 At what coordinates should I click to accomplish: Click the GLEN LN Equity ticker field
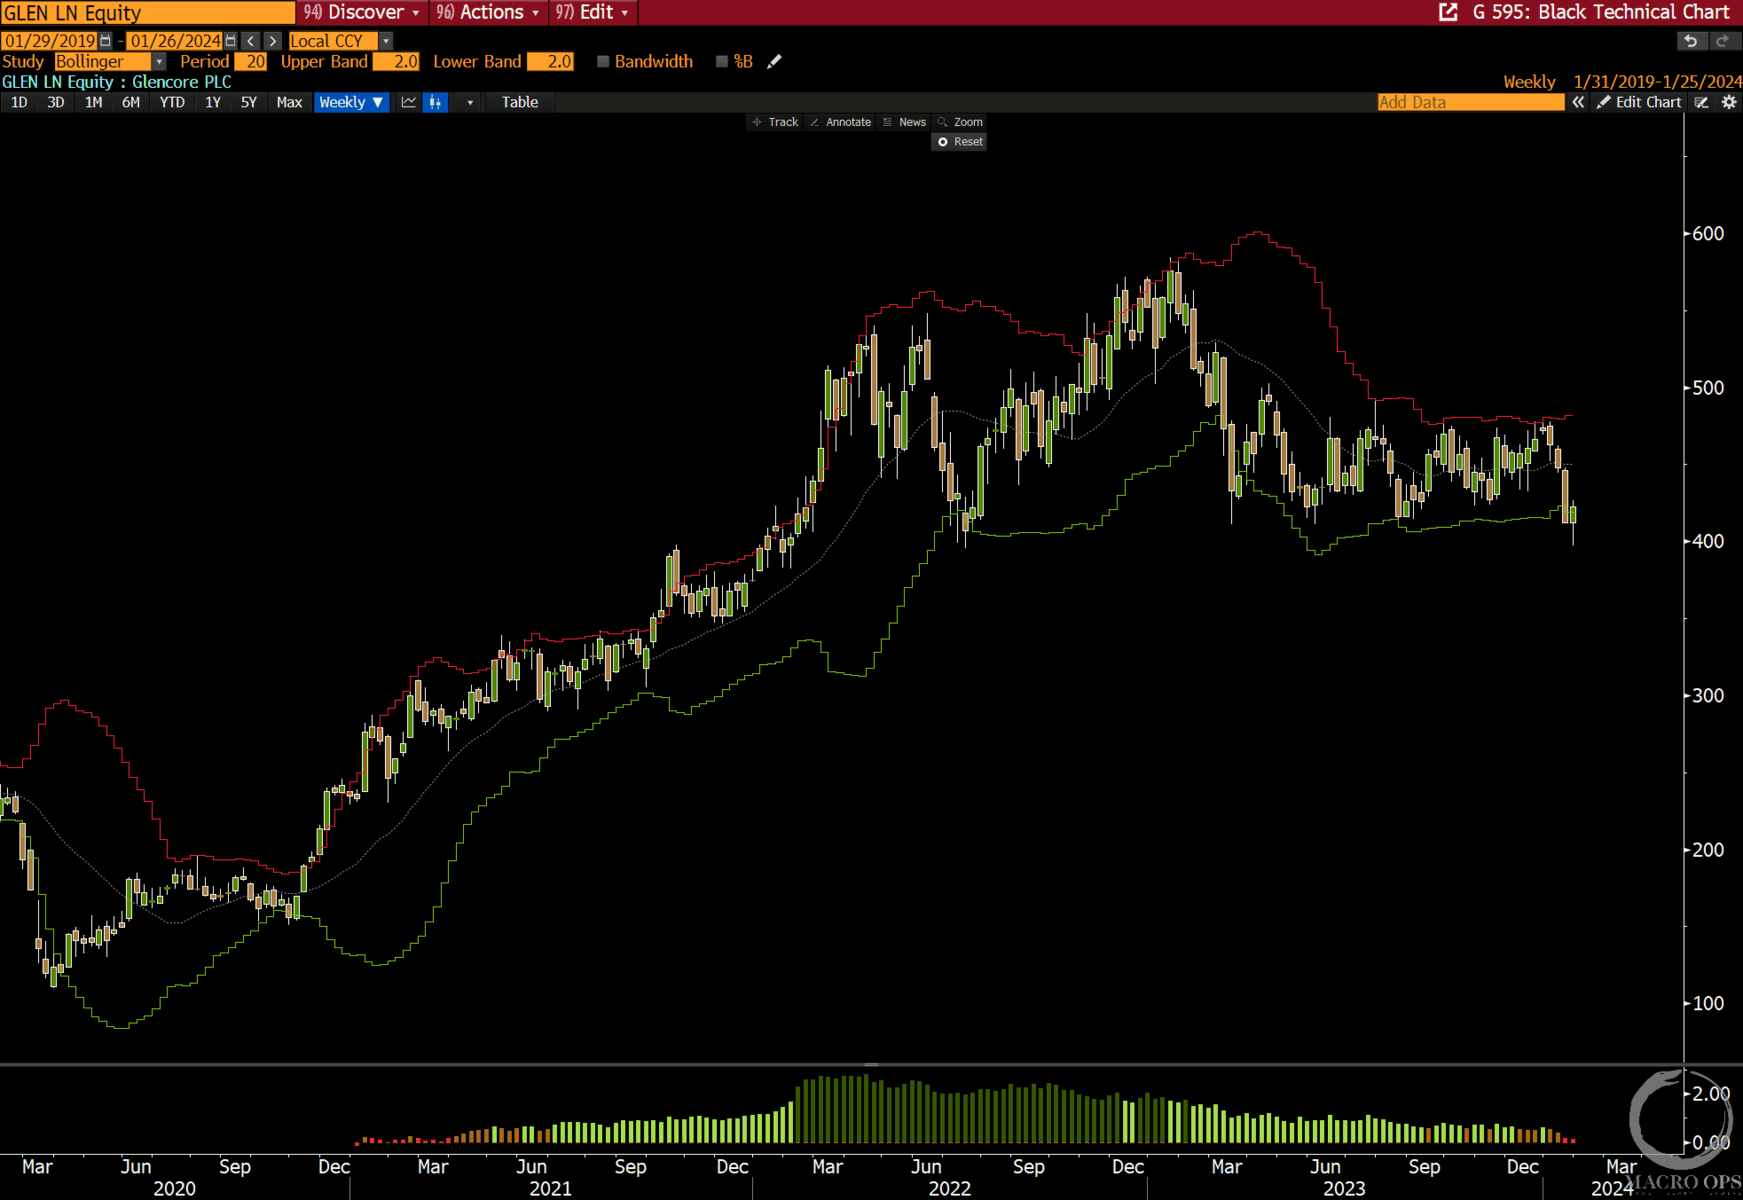147,12
